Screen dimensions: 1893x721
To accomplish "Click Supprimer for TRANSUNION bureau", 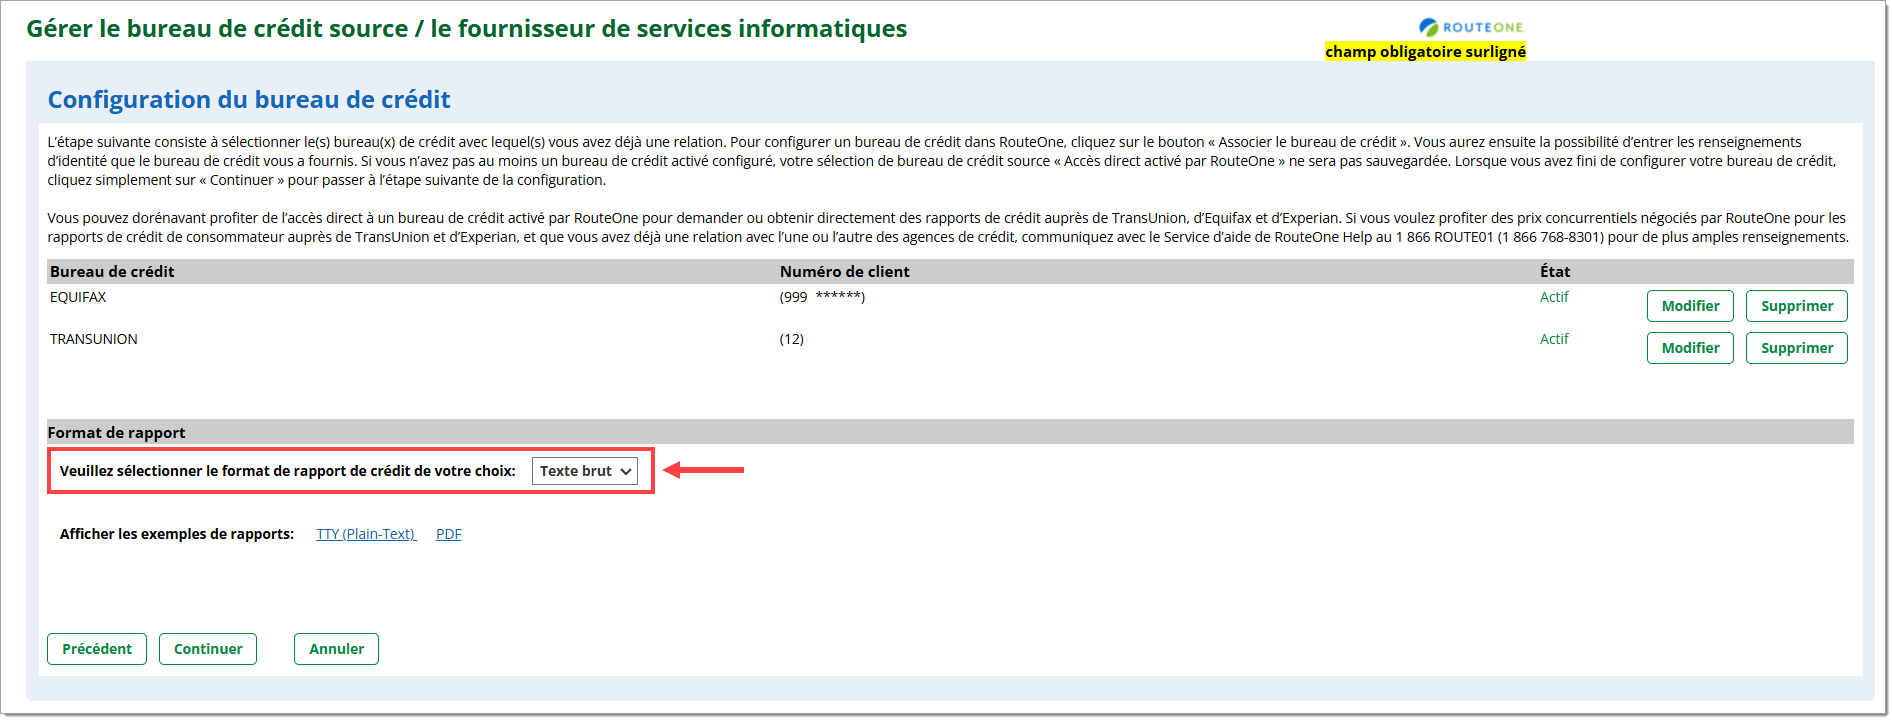I will click(1797, 348).
